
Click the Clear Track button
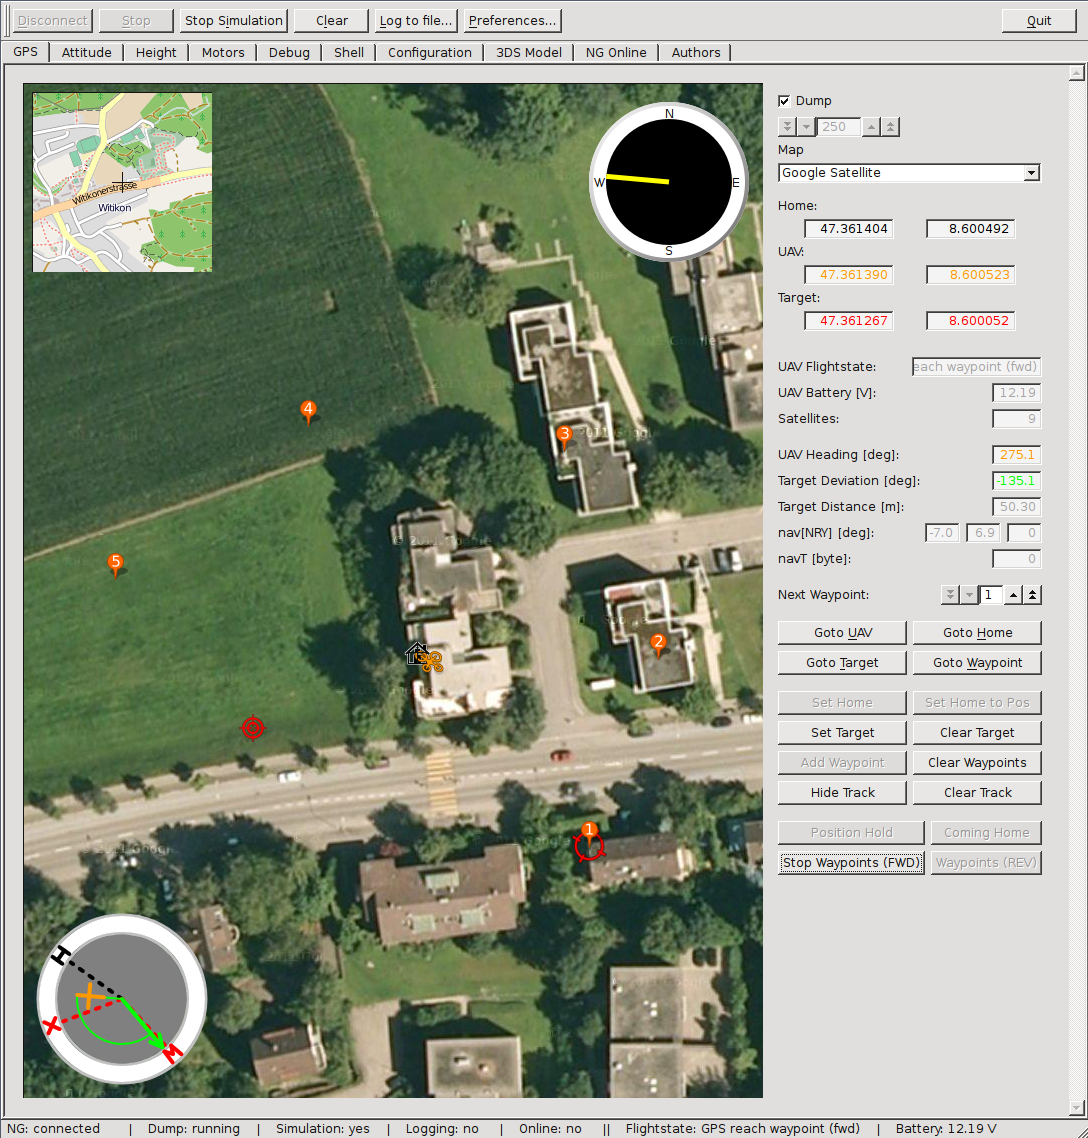(x=977, y=793)
